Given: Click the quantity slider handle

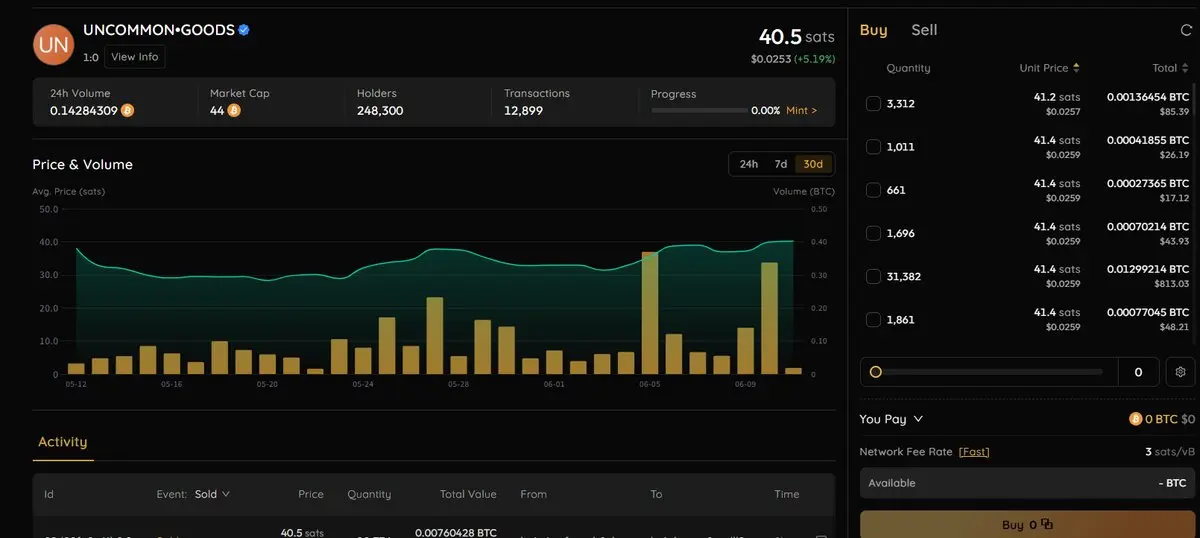Looking at the screenshot, I should pos(875,372).
